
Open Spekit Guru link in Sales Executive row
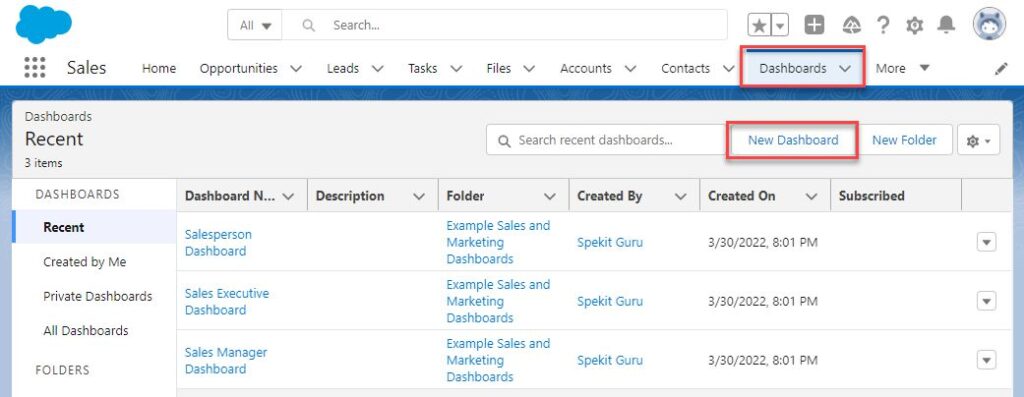pos(610,301)
